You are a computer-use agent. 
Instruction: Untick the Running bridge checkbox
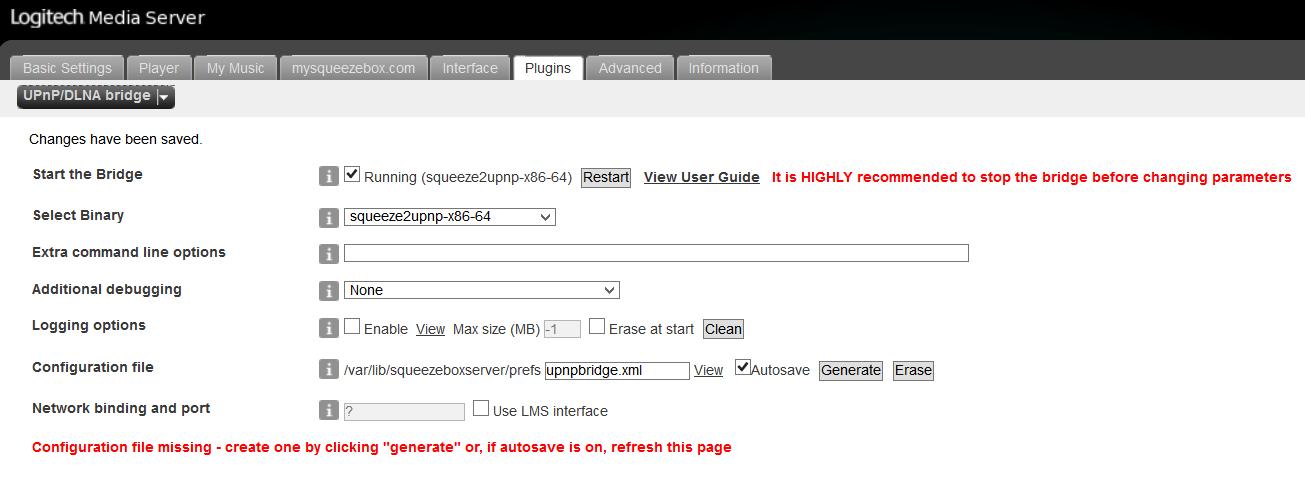click(x=352, y=175)
